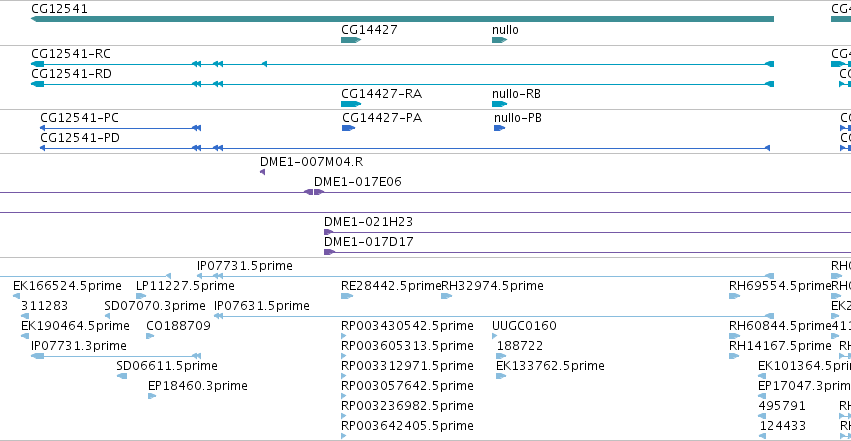Click the CG12541-PD protein label

pos(80,138)
